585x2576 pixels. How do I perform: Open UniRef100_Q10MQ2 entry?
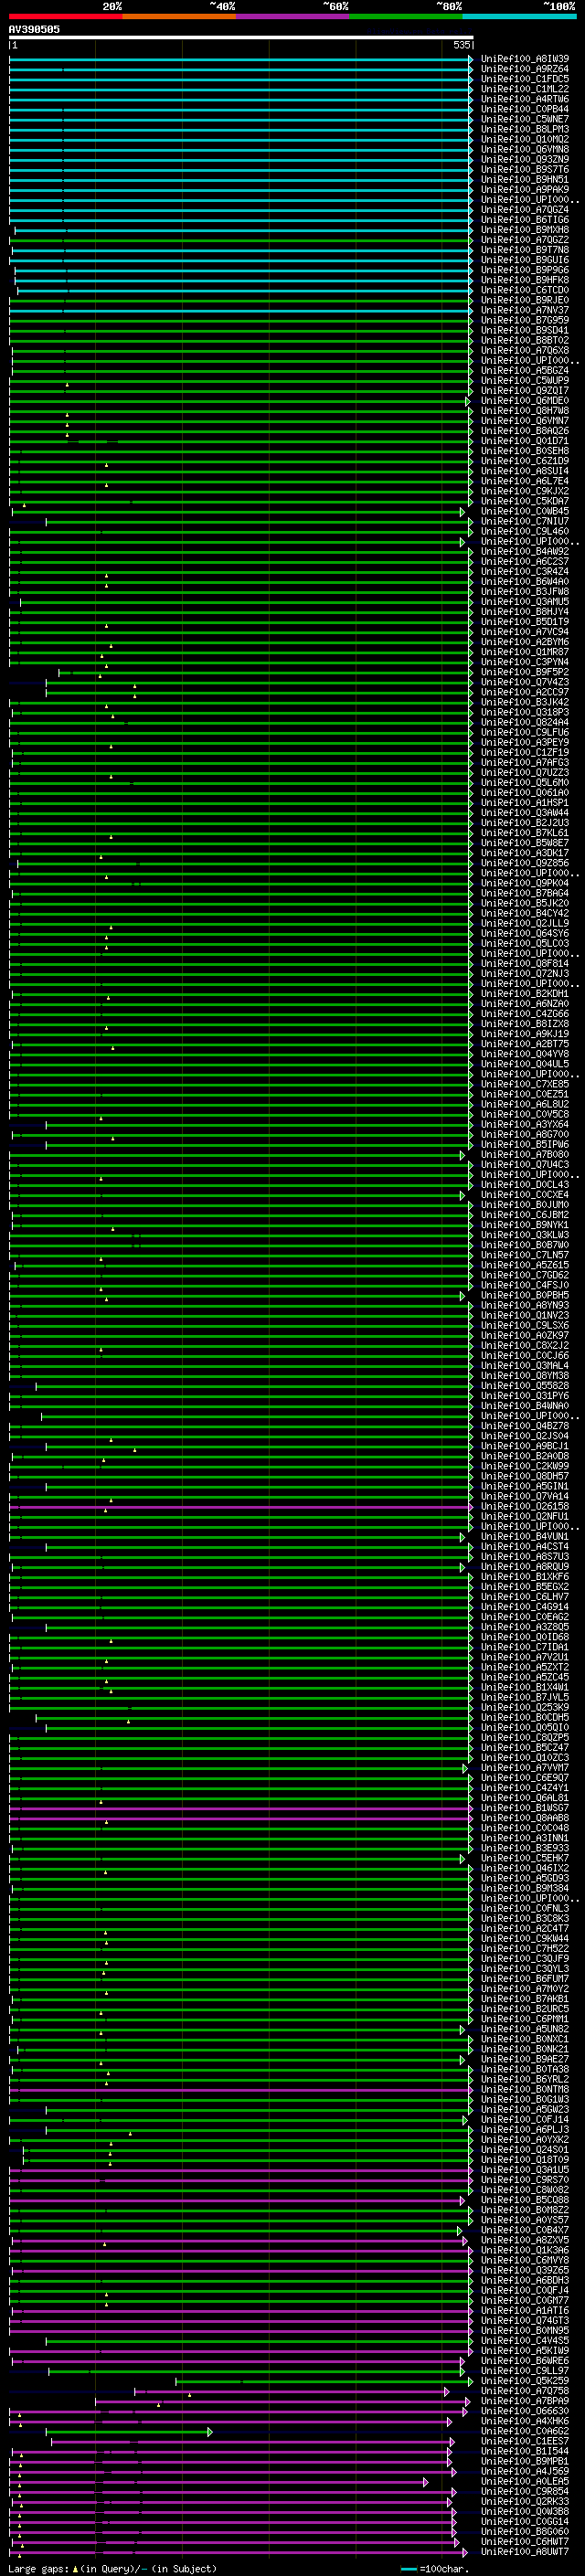pos(525,139)
